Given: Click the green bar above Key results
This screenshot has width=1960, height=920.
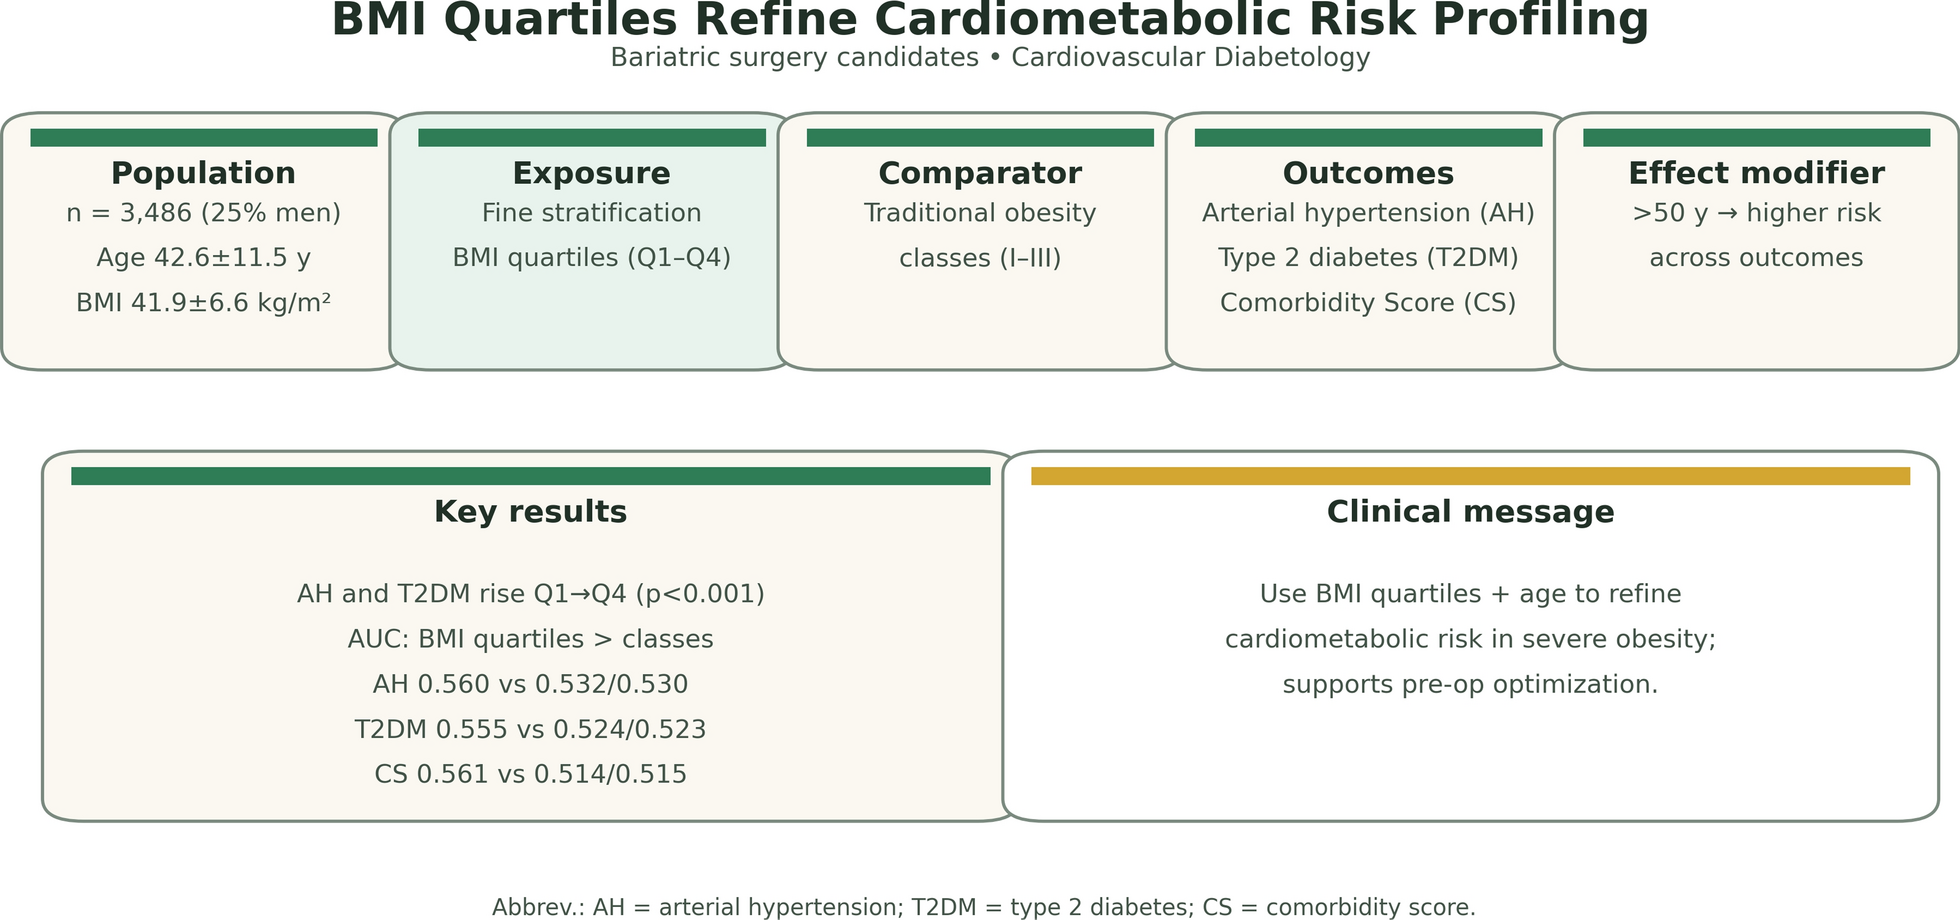Looking at the screenshot, I should pos(530,476).
